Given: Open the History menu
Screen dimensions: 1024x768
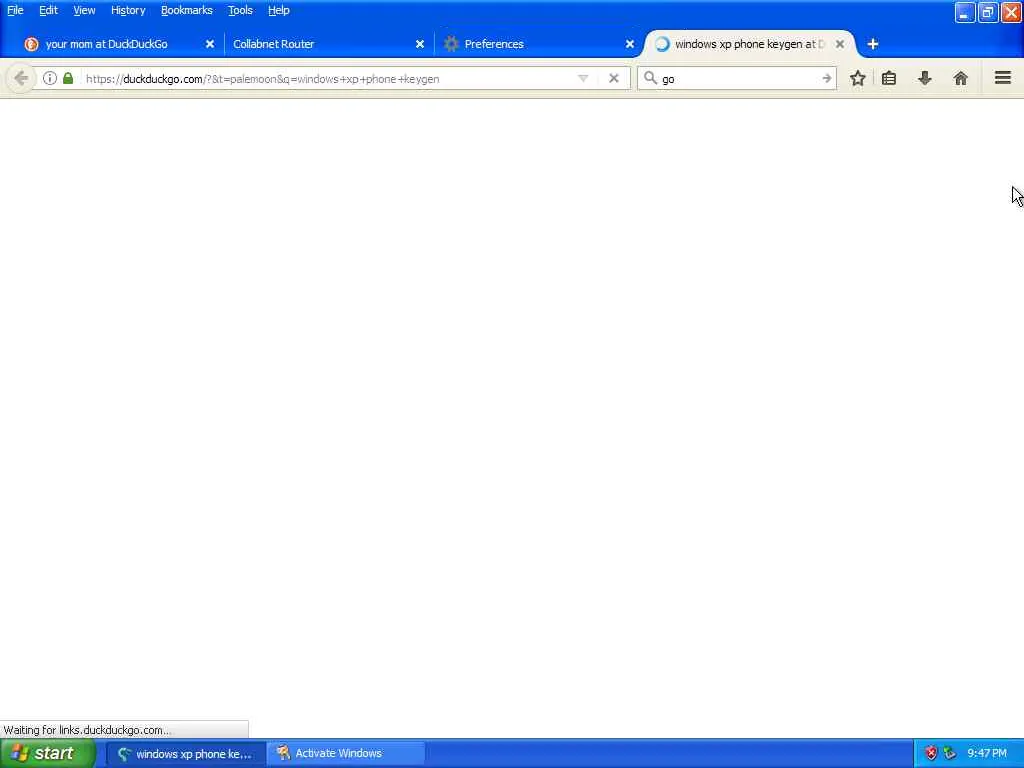Looking at the screenshot, I should pos(128,10).
